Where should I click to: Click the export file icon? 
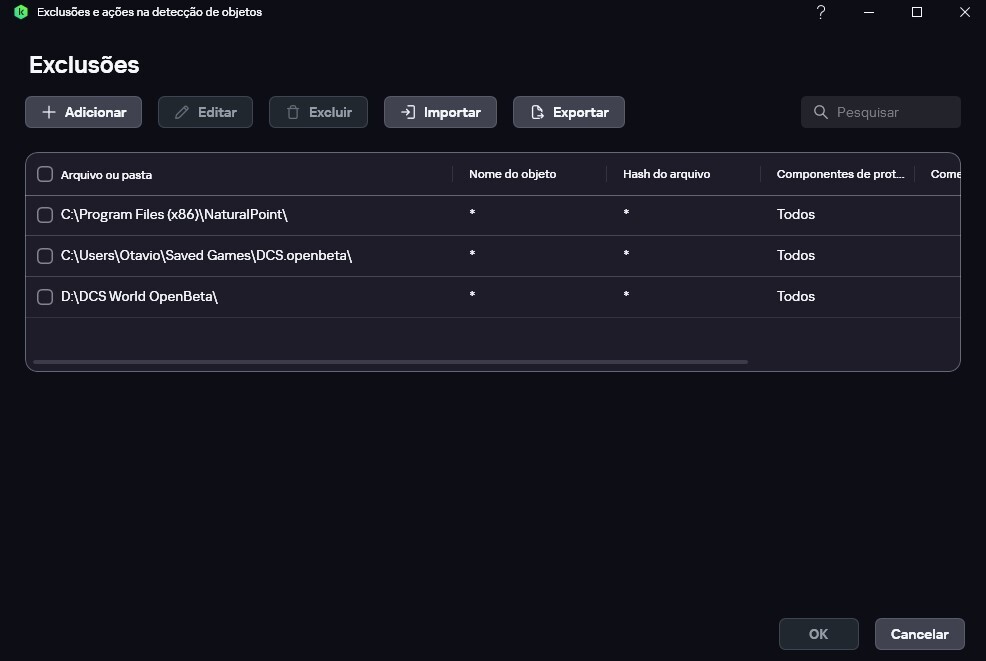coord(537,112)
